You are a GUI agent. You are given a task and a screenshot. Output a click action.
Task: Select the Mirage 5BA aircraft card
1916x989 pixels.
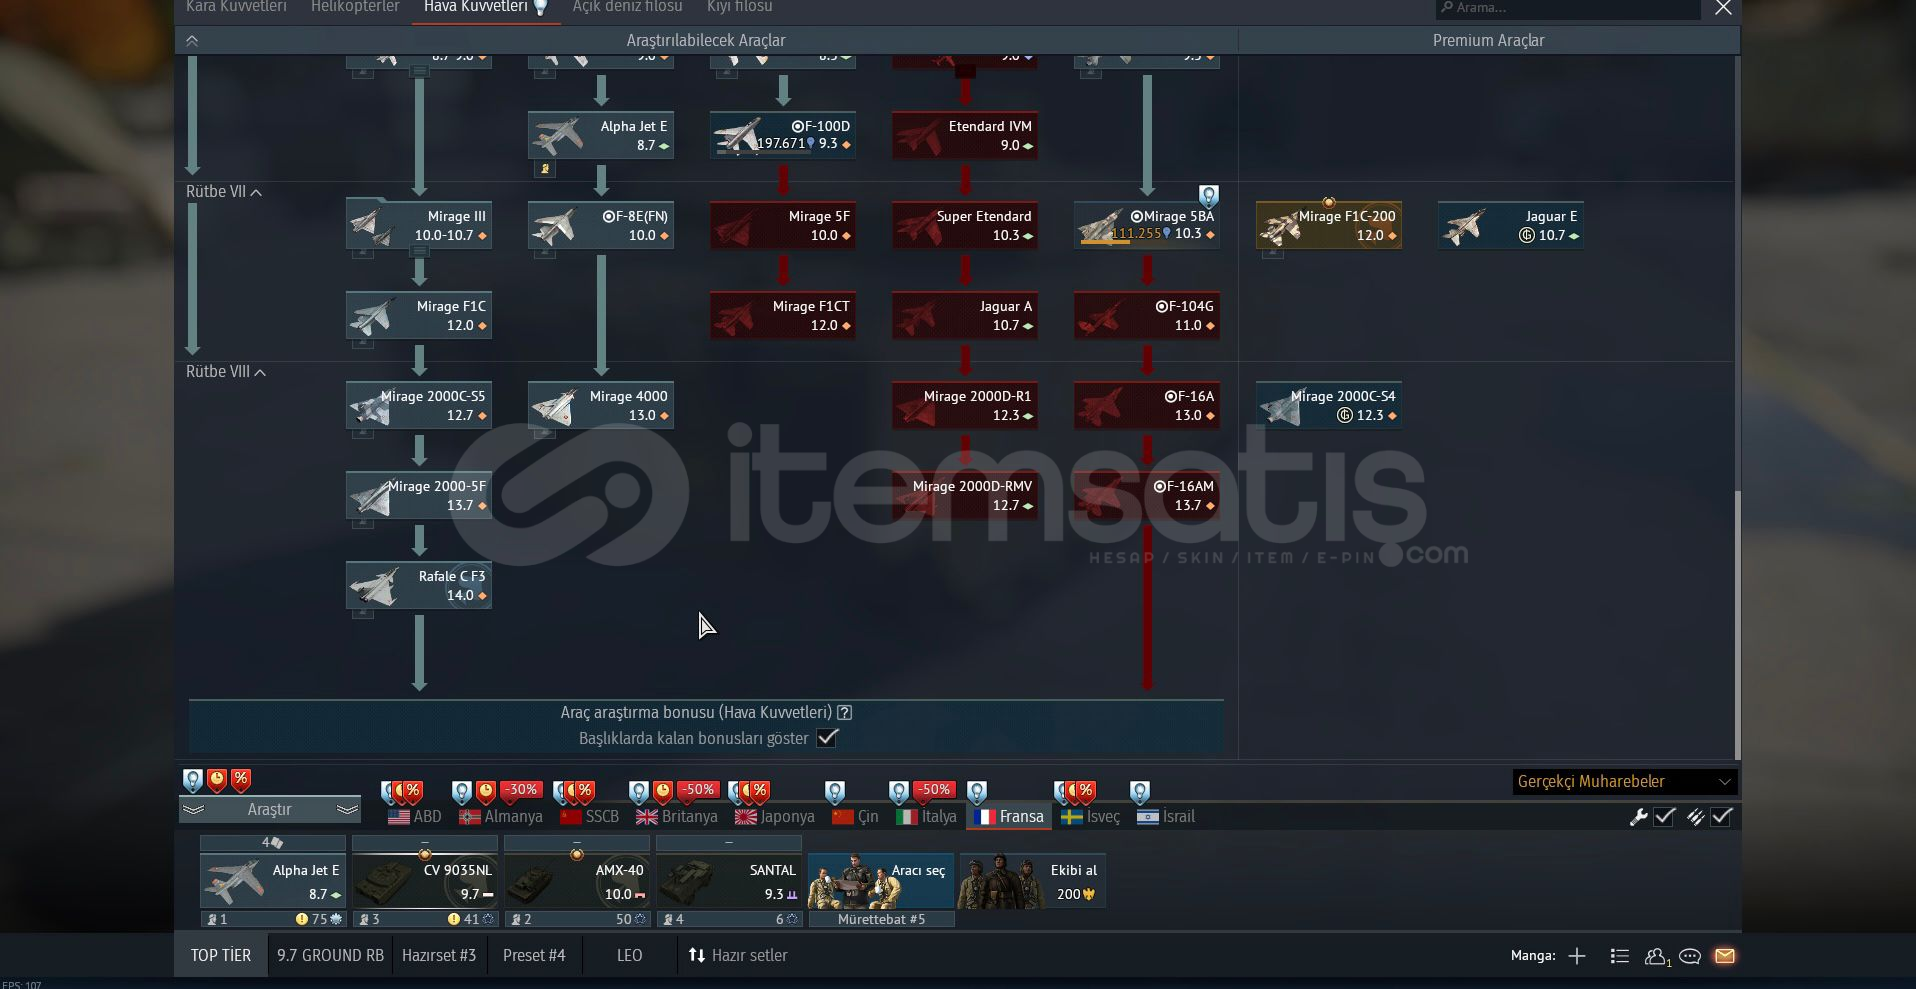click(1147, 225)
